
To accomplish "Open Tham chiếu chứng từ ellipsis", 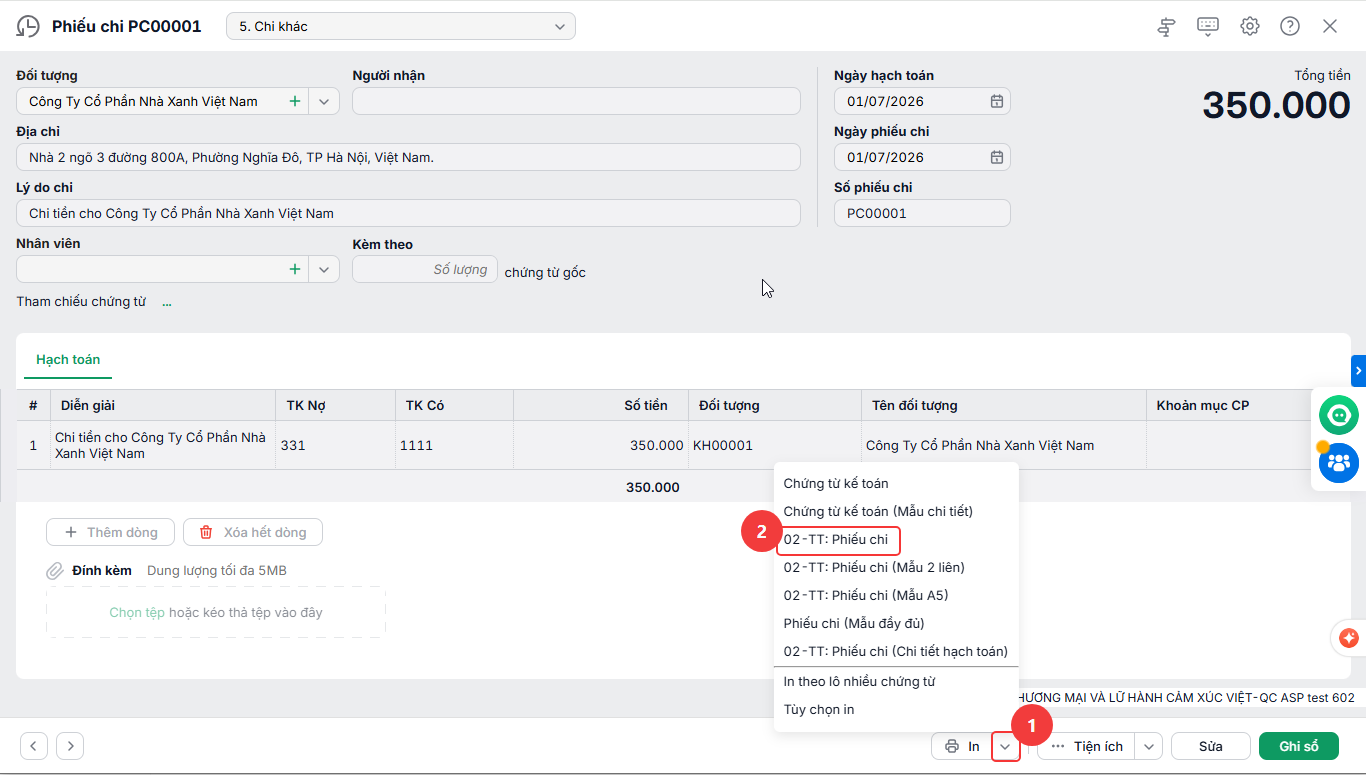I will 167,302.
